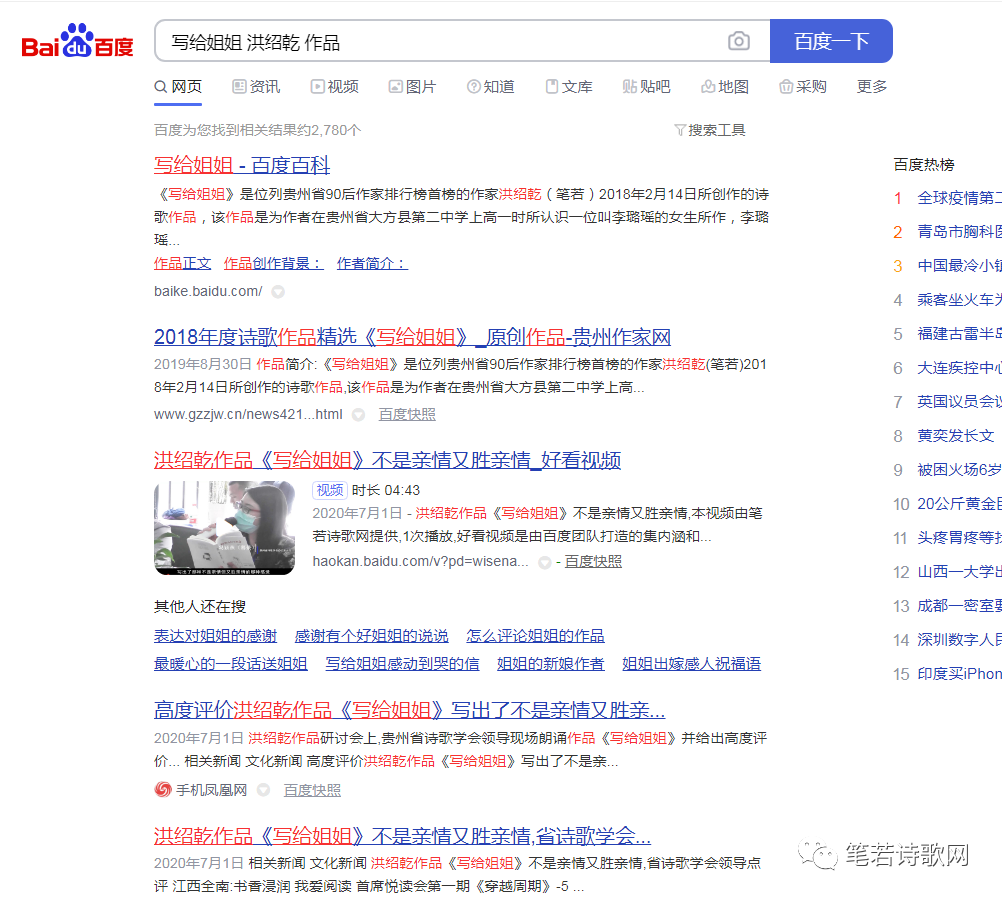Open 百度快照 for 手机凤凰网 result
This screenshot has height=899, width=1002.
point(312,790)
